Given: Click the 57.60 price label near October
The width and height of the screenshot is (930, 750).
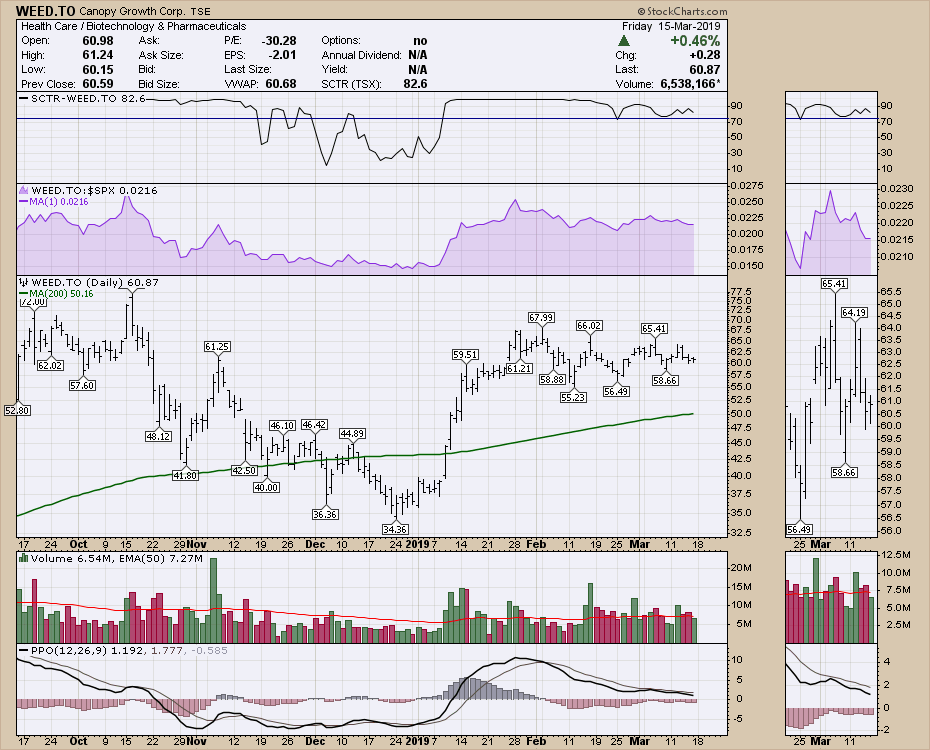Looking at the screenshot, I should pyautogui.click(x=82, y=385).
